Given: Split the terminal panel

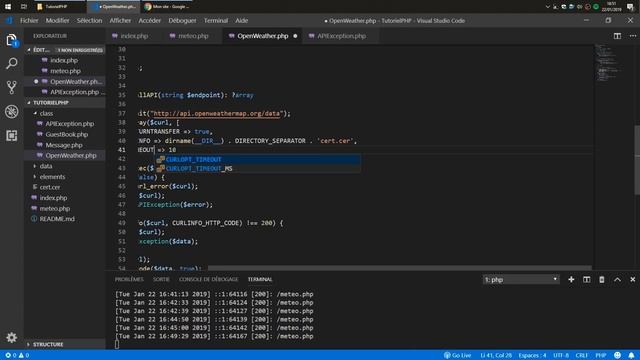Looking at the screenshot, I should coord(587,280).
